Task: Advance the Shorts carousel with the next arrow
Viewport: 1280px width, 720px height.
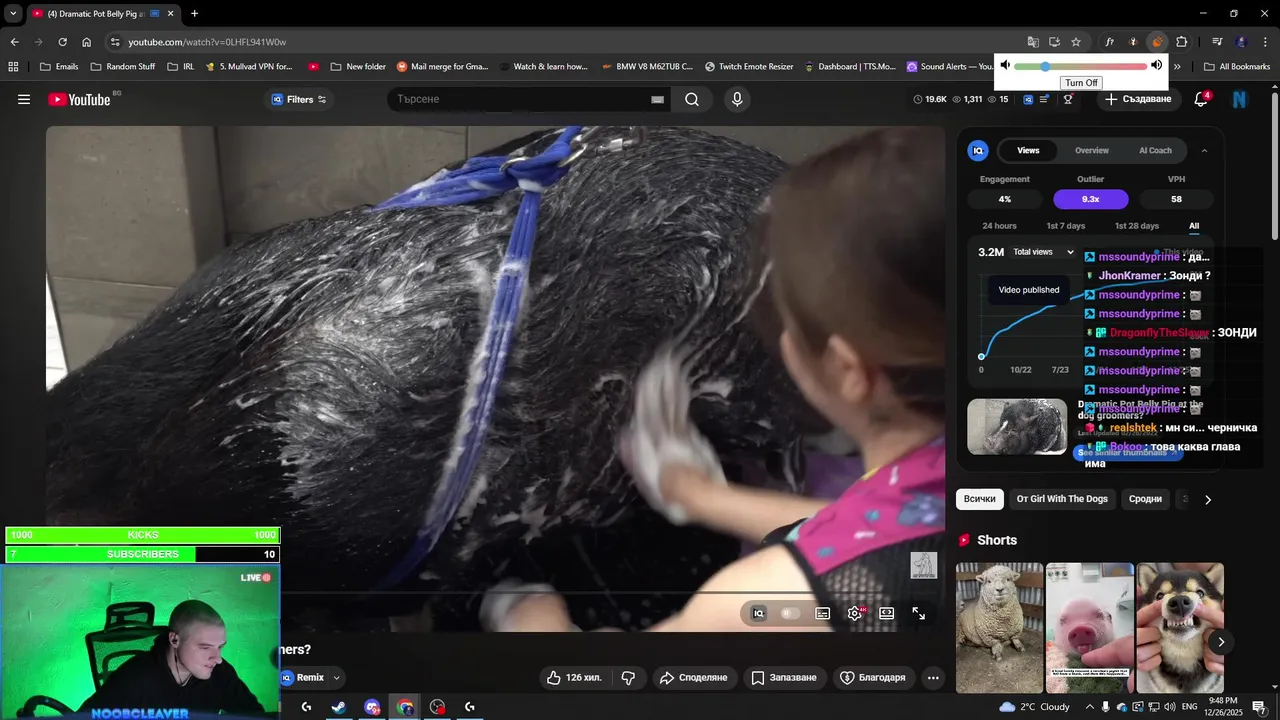Action: [1220, 642]
